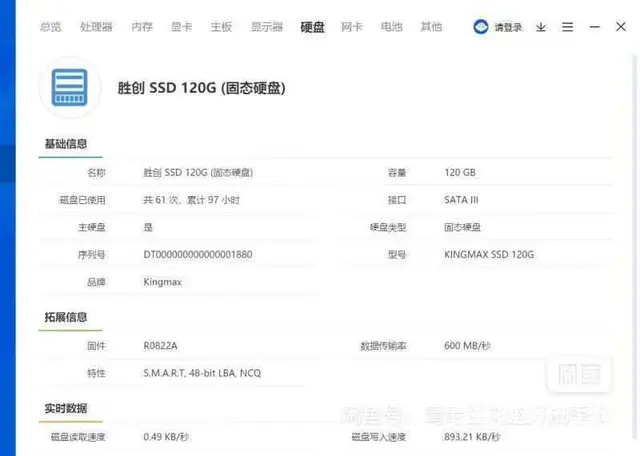The image size is (640, 456).
Task: Click the 数据传输率 label
Action: point(383,346)
